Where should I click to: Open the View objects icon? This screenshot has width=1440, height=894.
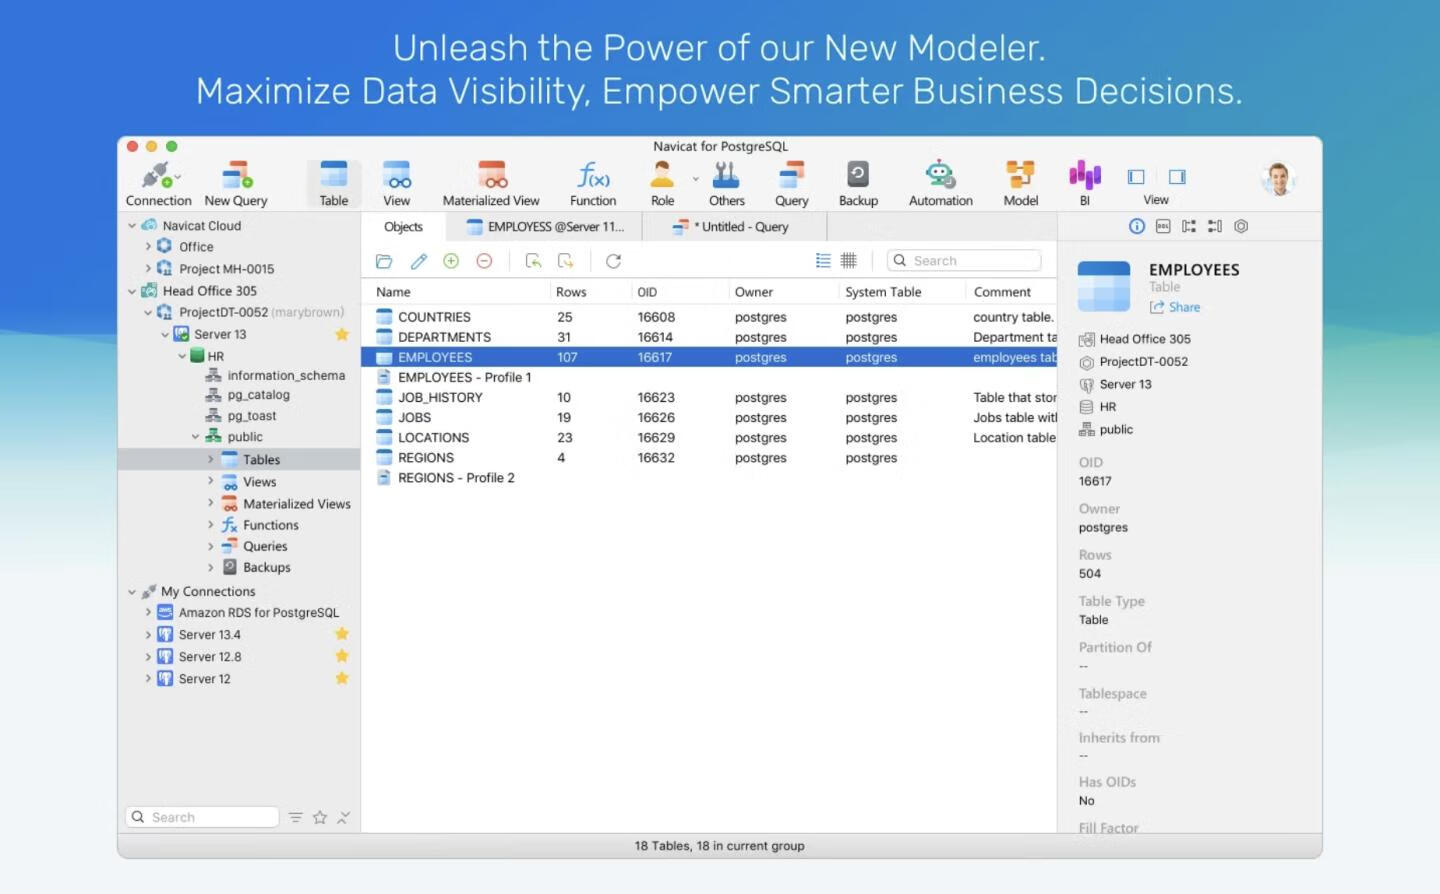[397, 184]
